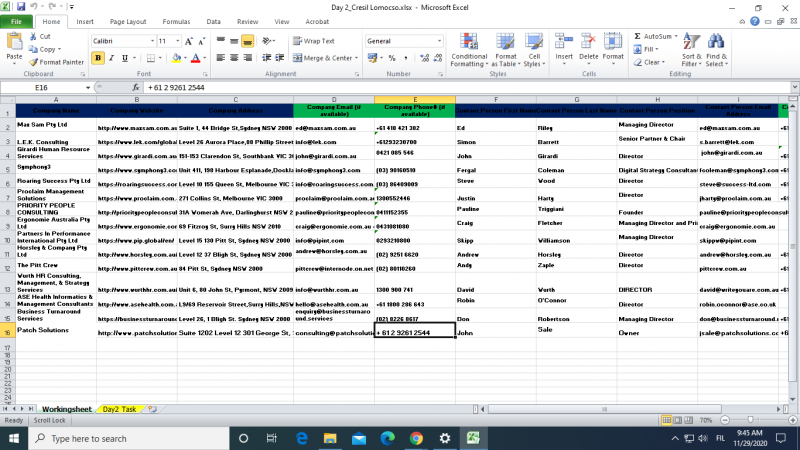The image size is (800, 450).
Task: Click the Orientation text rotation icon
Action: tap(267, 41)
